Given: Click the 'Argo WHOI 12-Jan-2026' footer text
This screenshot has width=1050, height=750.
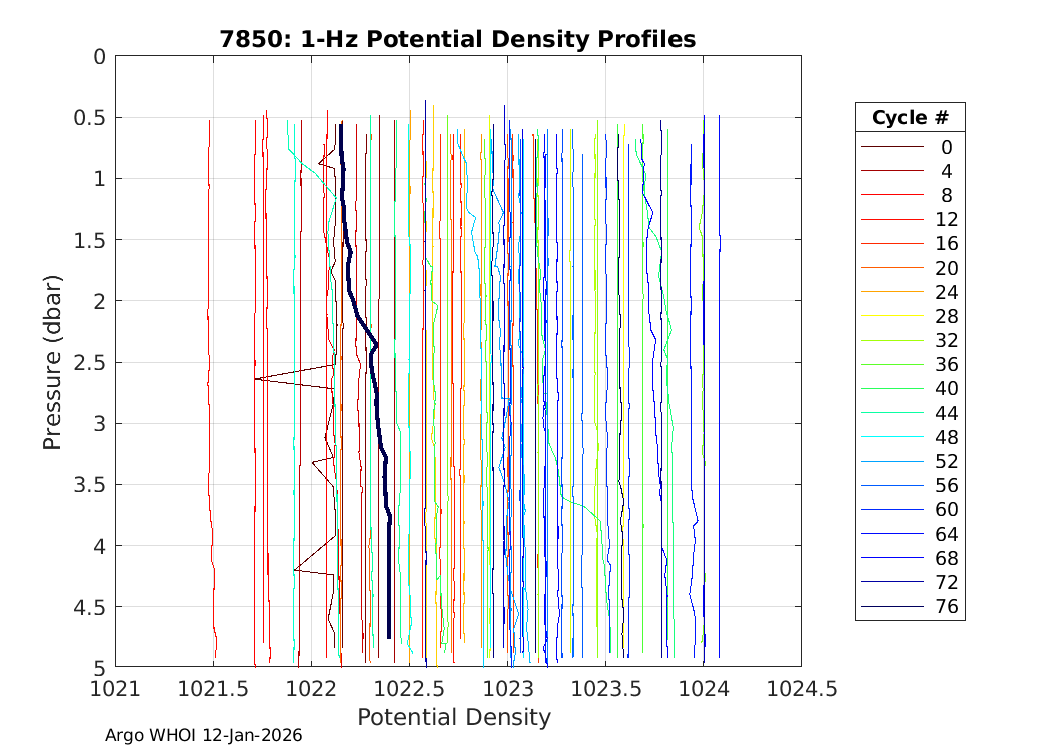Looking at the screenshot, I should coord(203,735).
